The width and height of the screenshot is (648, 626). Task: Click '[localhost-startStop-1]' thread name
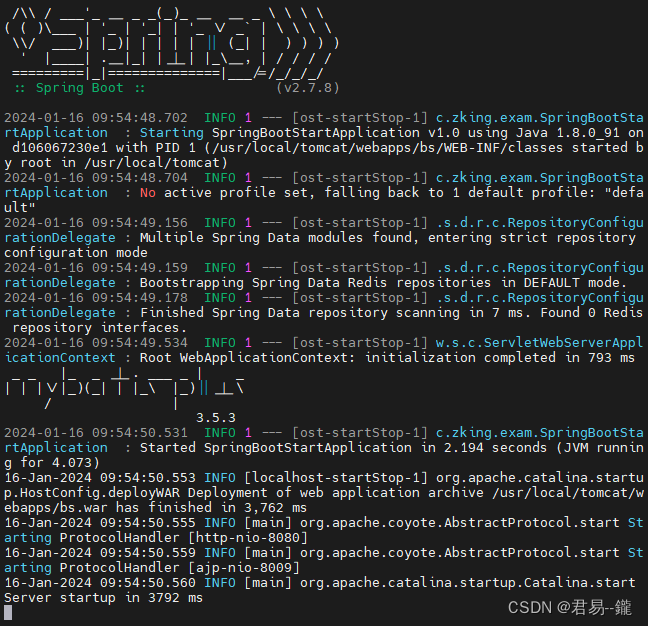pos(336,478)
